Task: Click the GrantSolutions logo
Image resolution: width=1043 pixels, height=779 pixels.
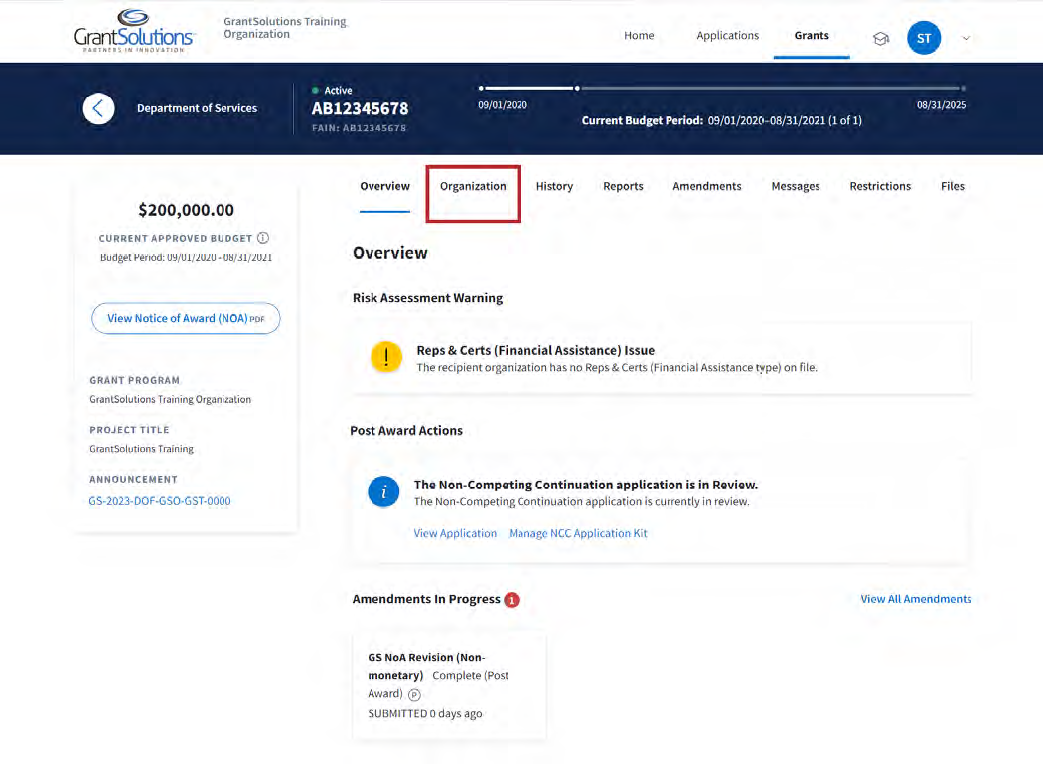Action: click(135, 31)
